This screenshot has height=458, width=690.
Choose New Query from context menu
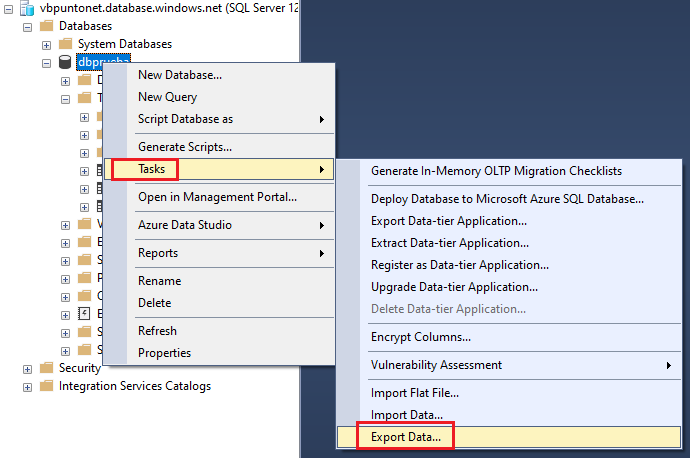tap(219, 97)
